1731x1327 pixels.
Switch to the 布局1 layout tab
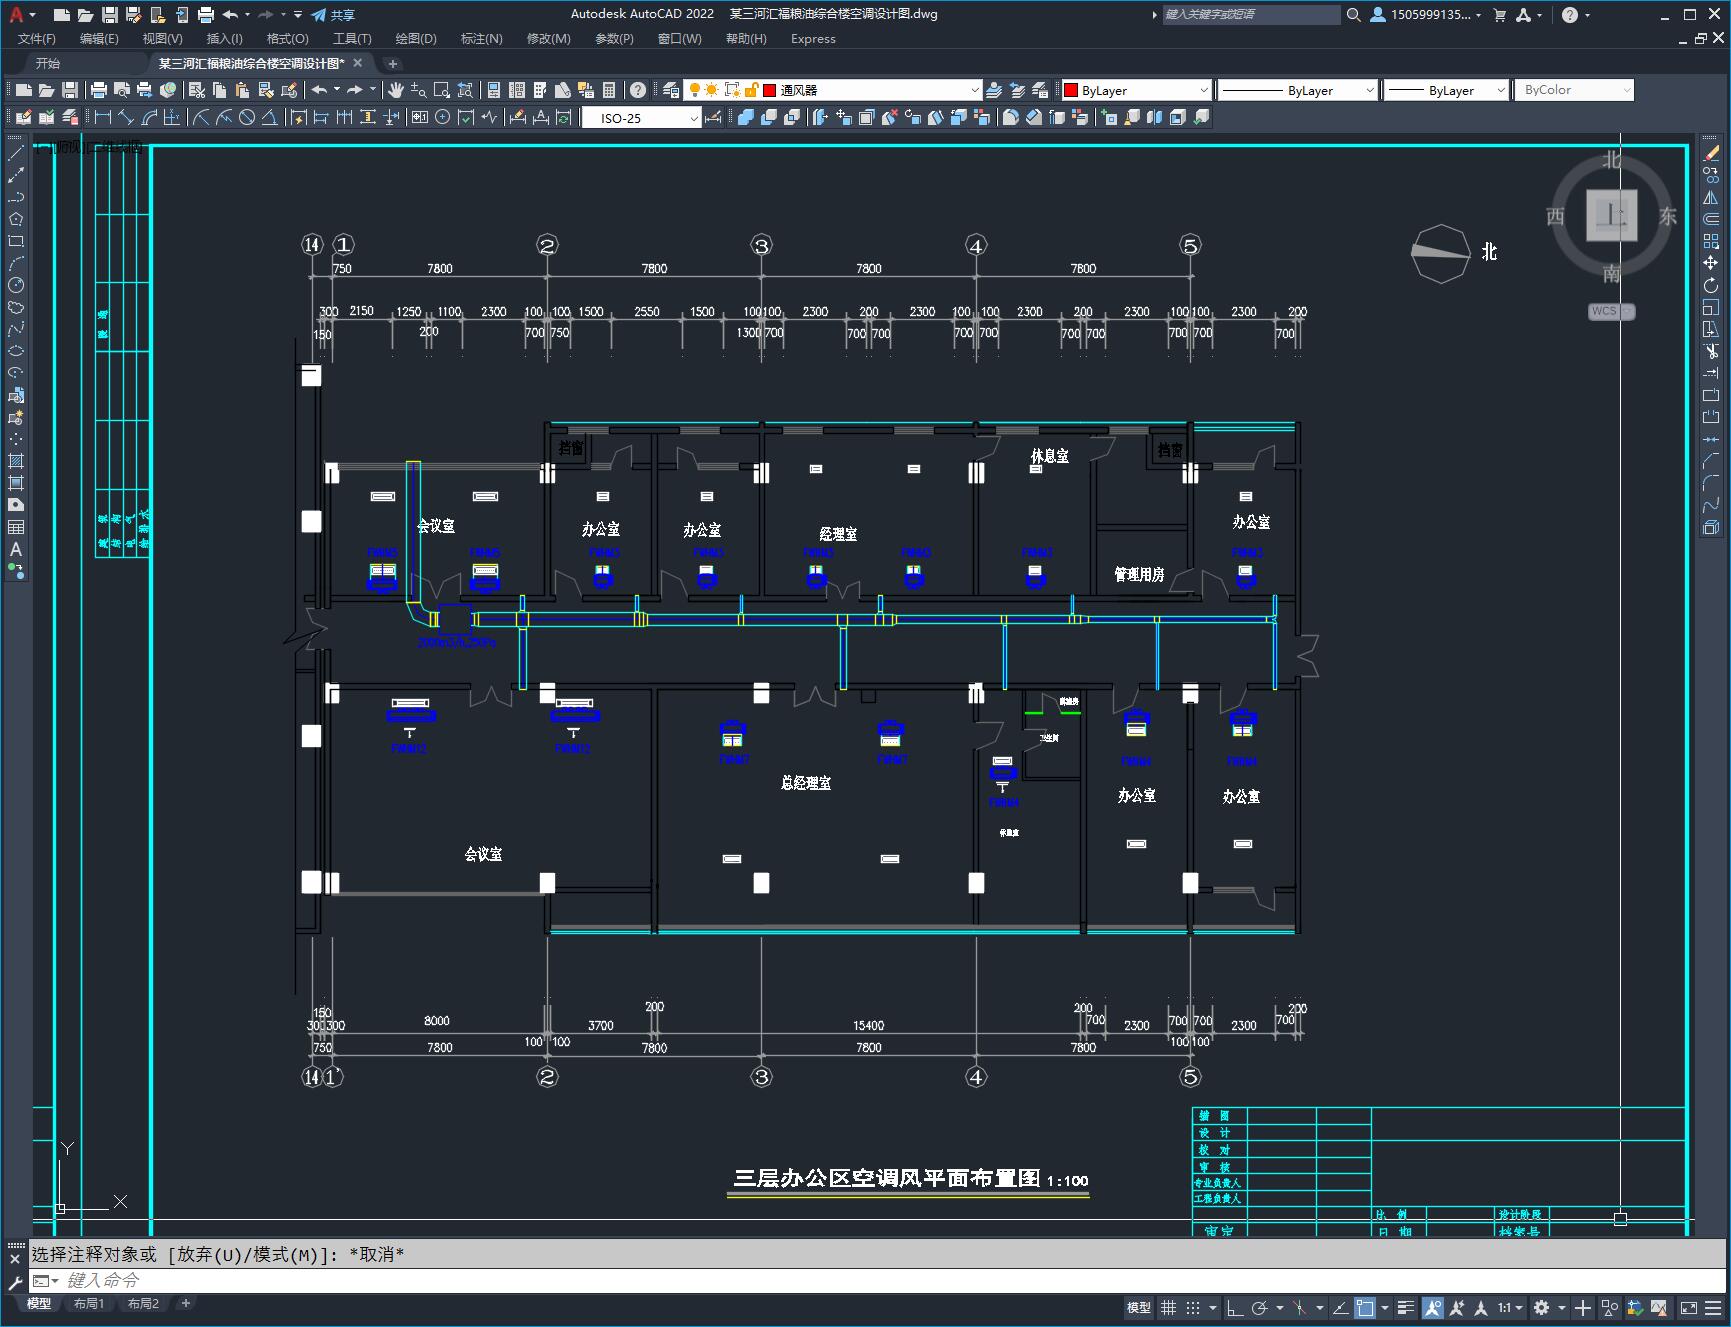tap(89, 1303)
